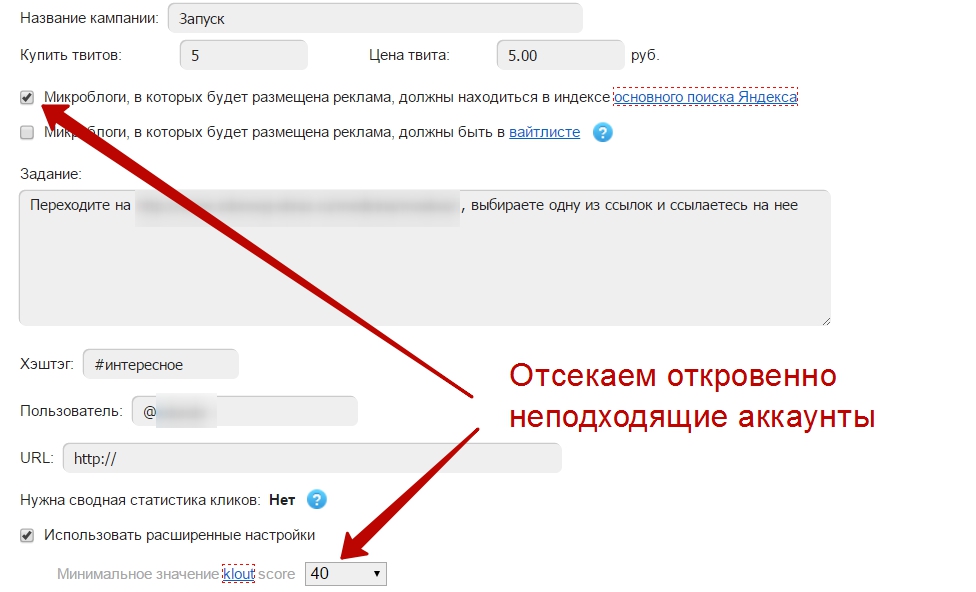The width and height of the screenshot is (976, 592).
Task: Click help icon beside click statistics
Action: 317,499
